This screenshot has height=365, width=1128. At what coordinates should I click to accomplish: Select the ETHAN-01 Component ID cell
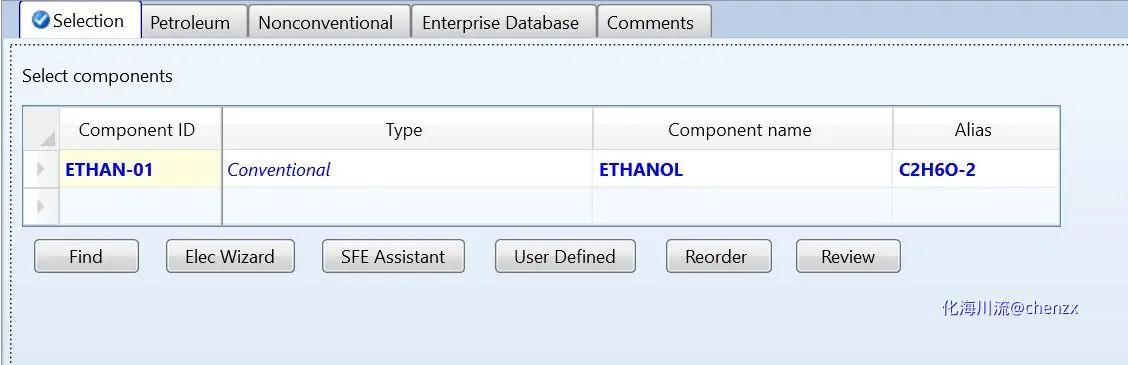140,169
